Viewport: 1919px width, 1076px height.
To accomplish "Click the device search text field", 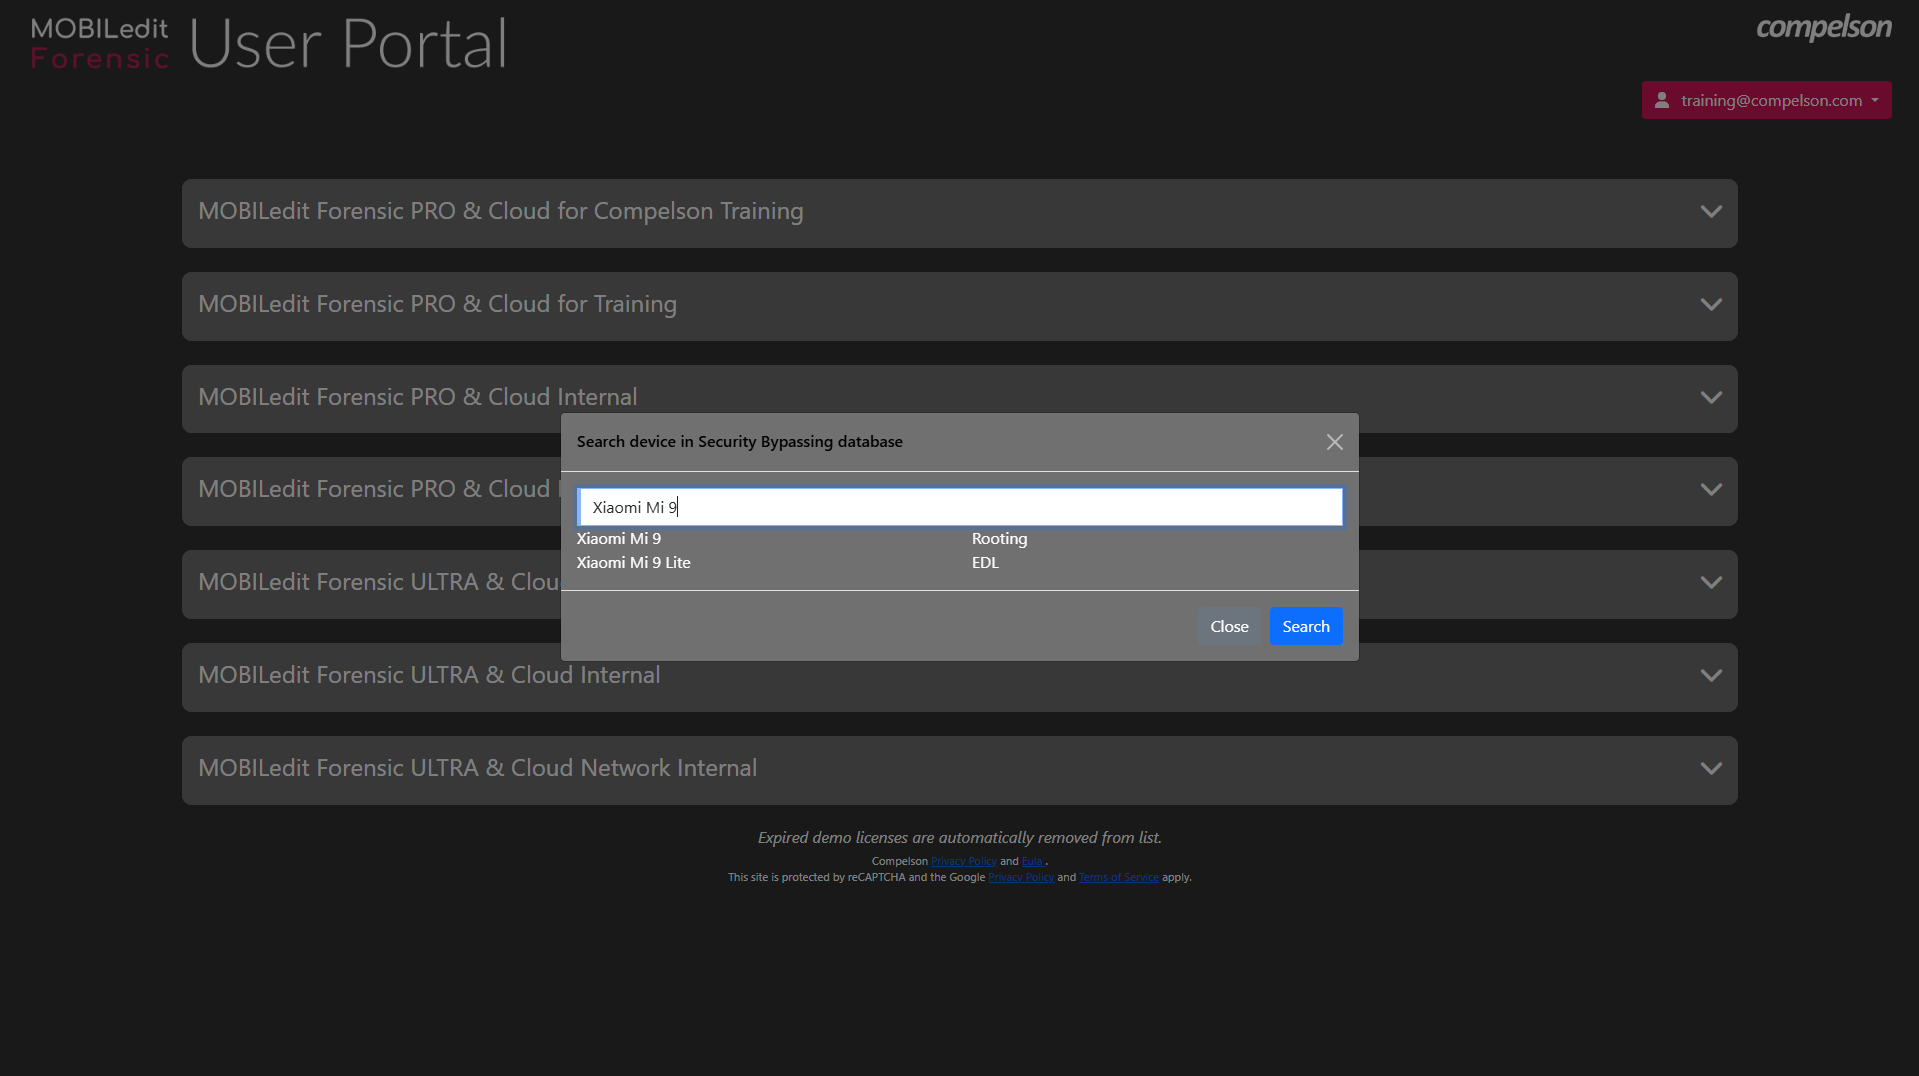I will pos(959,507).
